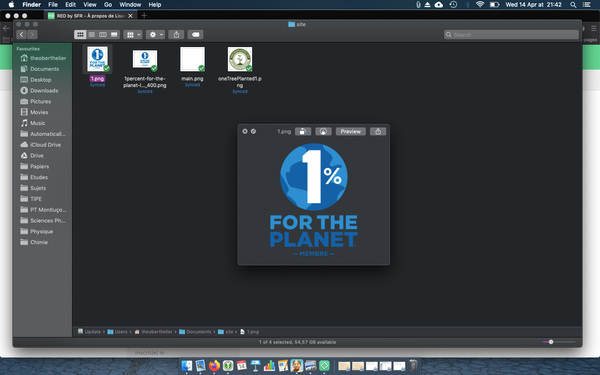Click the Finder toolbar Share button
The height and width of the screenshot is (375, 600).
click(176, 35)
